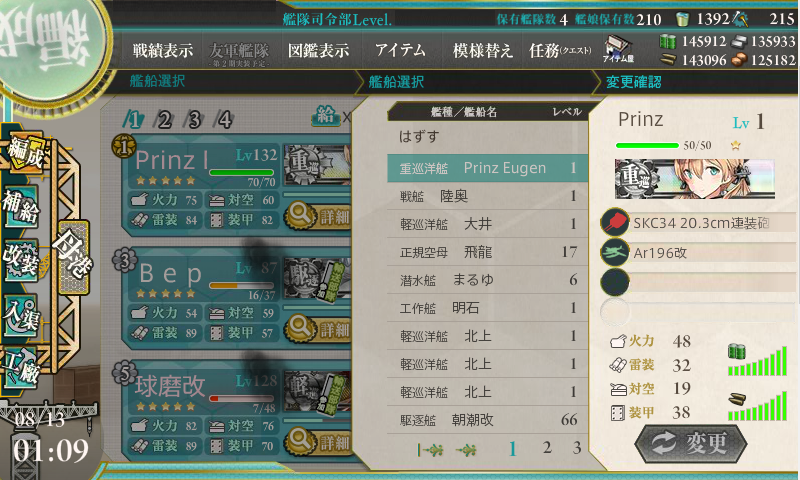
Task: Open the item shop (アイテム屋) icon
Action: click(x=618, y=49)
